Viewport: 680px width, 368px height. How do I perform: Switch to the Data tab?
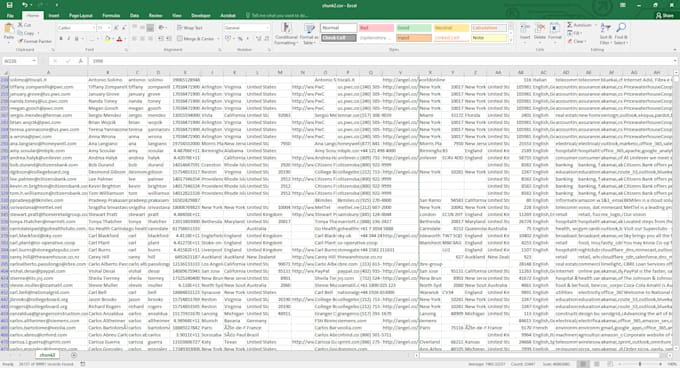pos(134,15)
